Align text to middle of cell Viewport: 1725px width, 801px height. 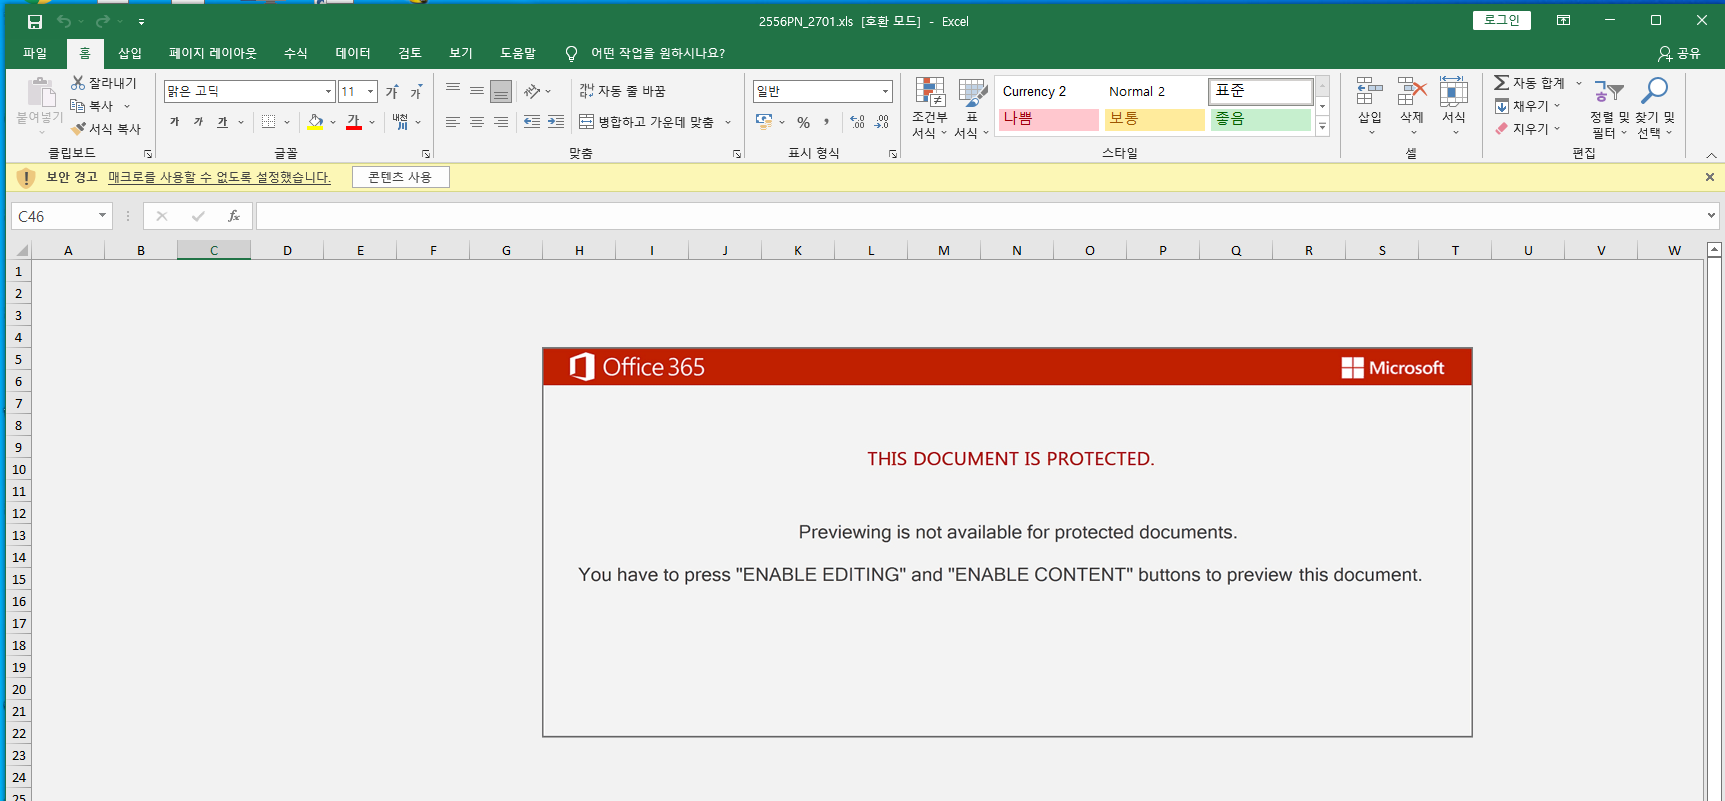[477, 91]
